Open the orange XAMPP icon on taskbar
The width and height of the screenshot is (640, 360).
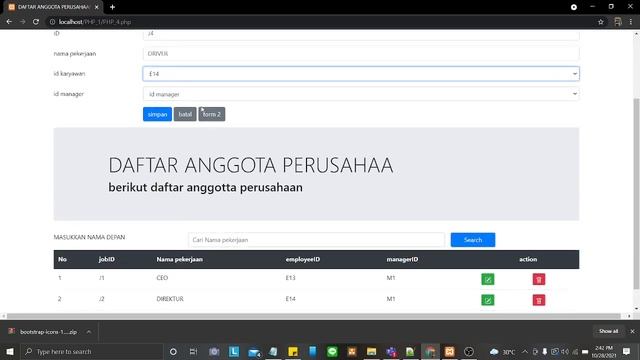pyautogui.click(x=449, y=351)
